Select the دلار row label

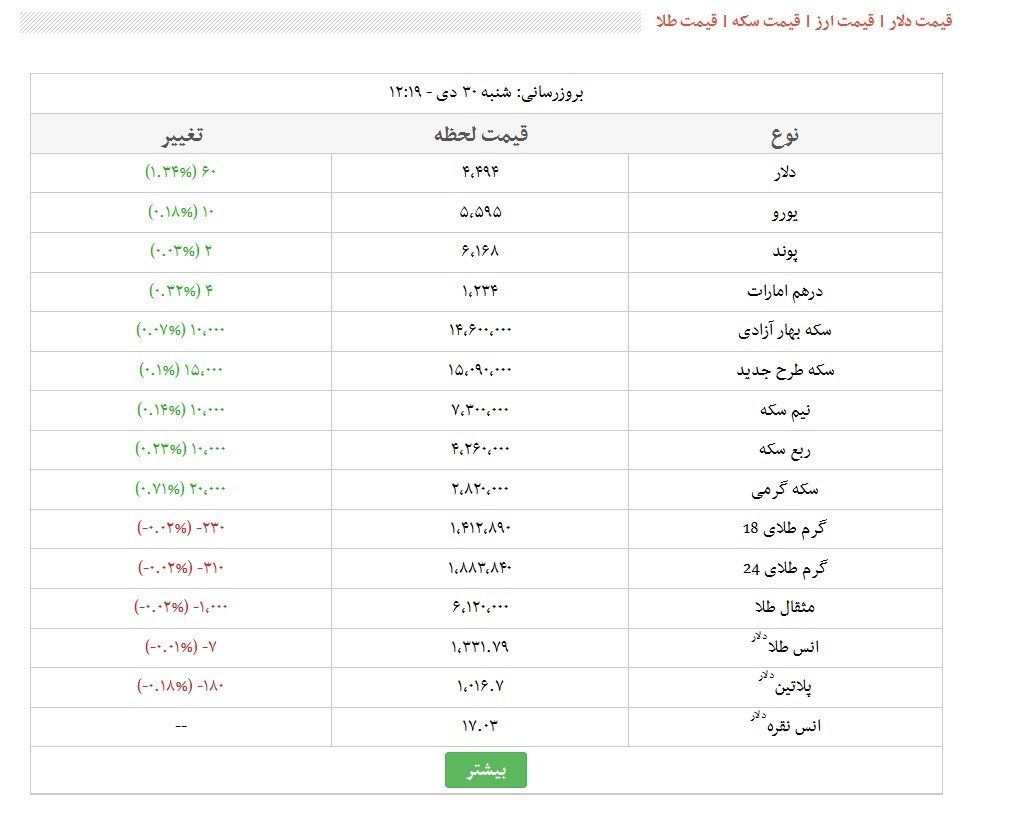[x=785, y=173]
